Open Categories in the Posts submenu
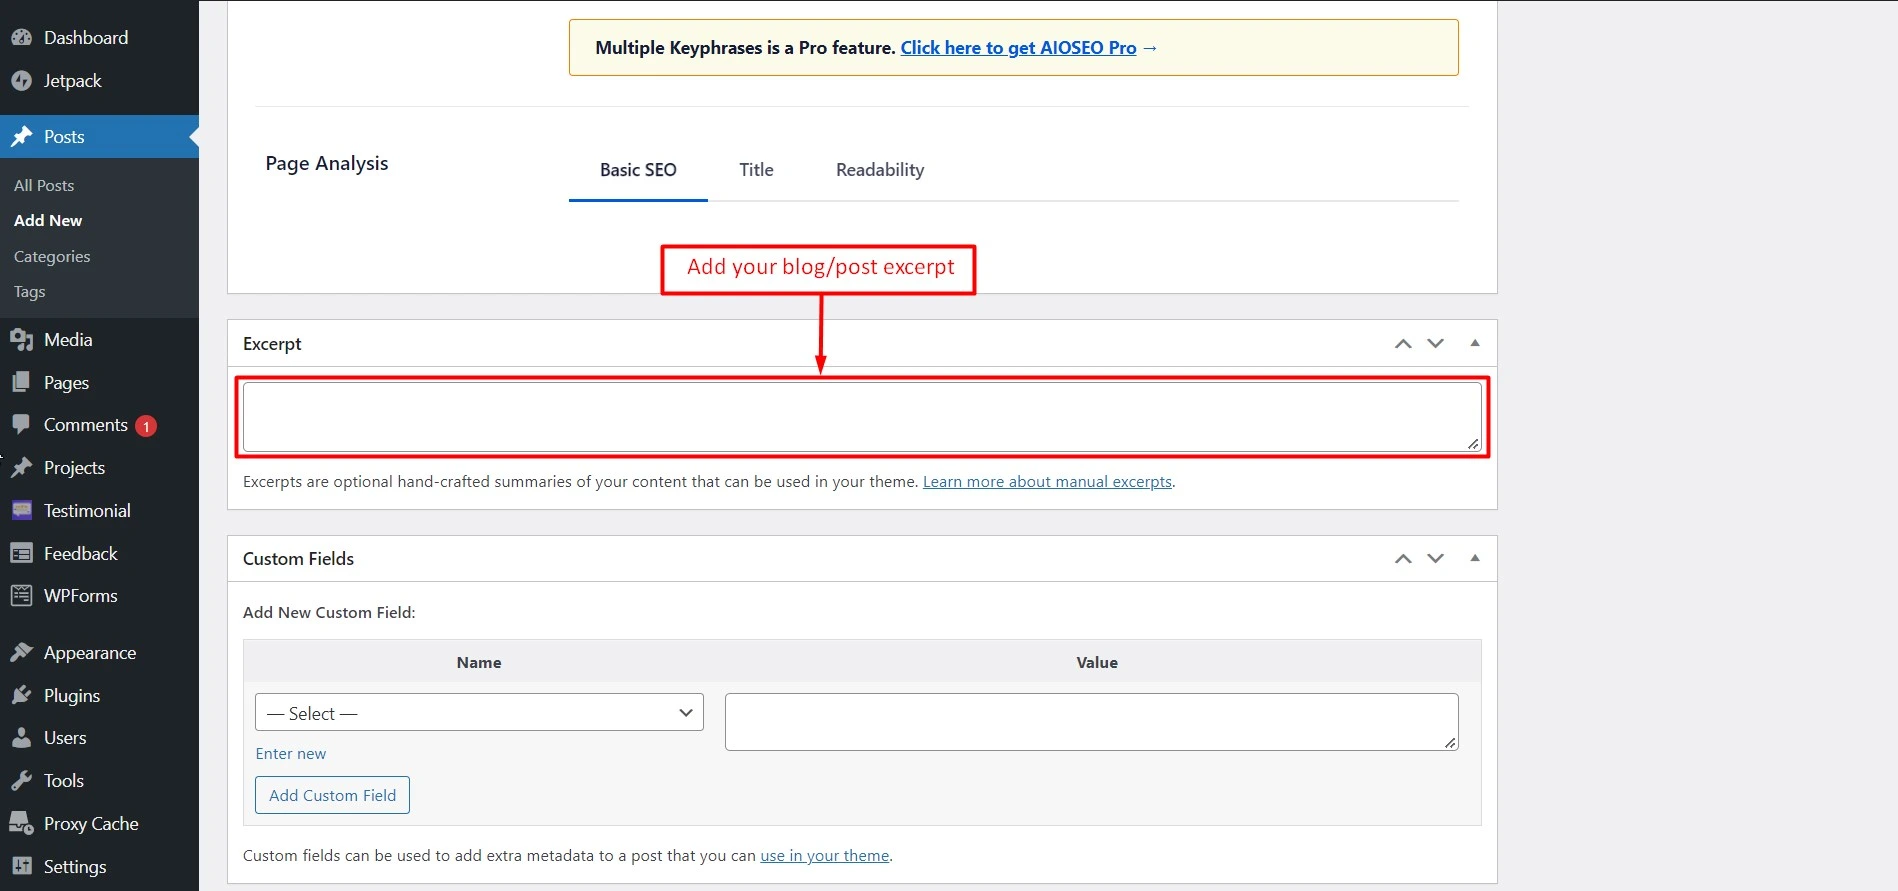 52,257
